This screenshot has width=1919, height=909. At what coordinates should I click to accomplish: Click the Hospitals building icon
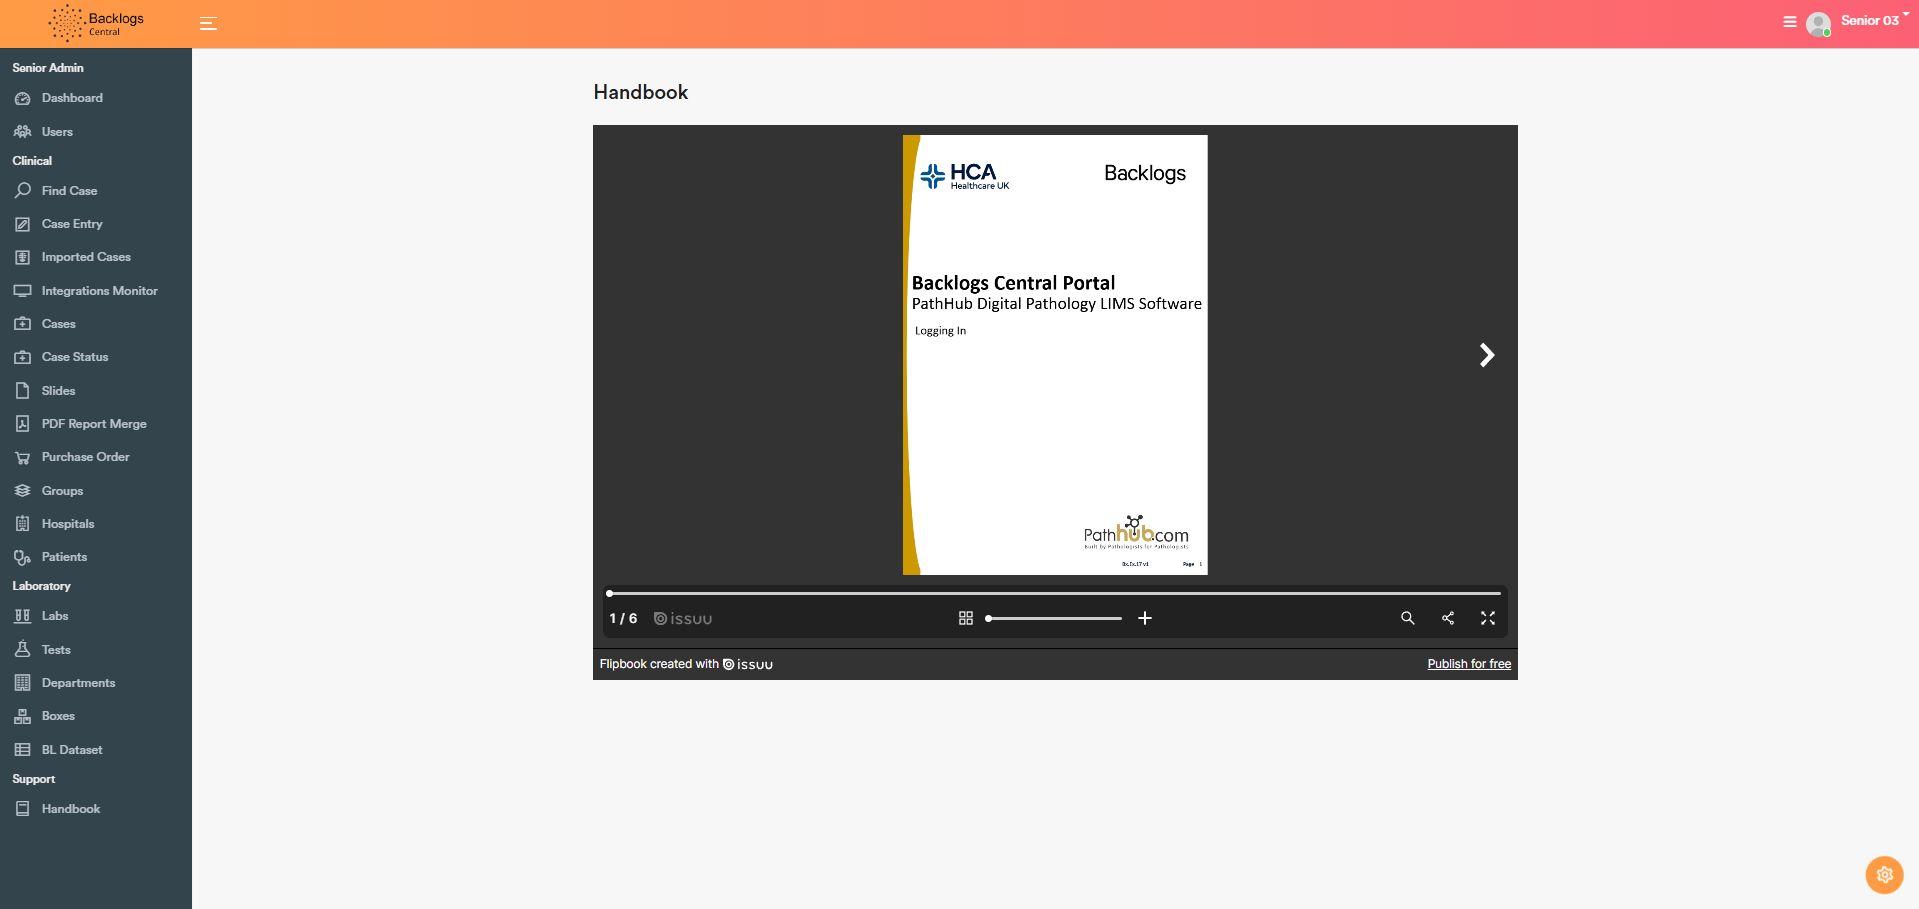pyautogui.click(x=23, y=524)
